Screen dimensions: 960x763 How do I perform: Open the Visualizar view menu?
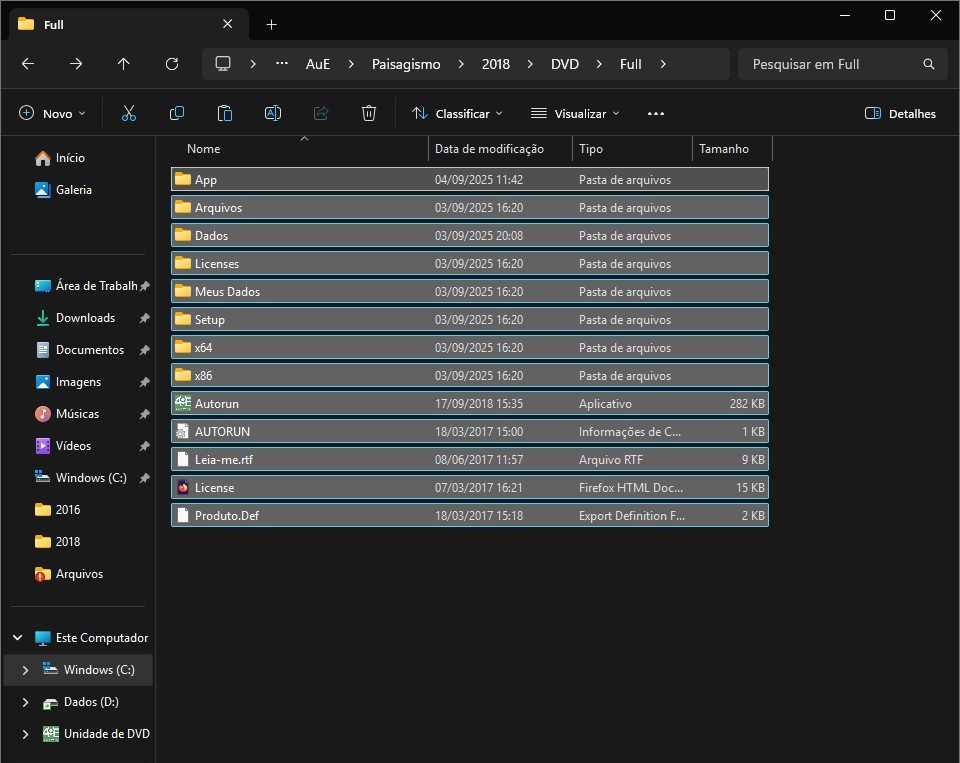[x=575, y=114]
